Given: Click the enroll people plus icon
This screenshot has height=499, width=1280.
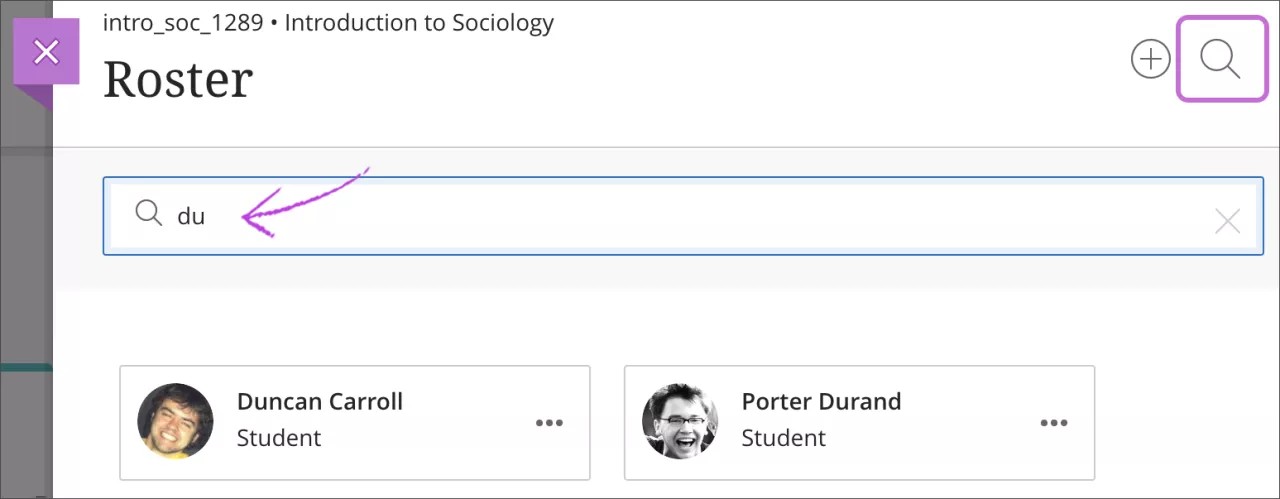Looking at the screenshot, I should [1150, 60].
